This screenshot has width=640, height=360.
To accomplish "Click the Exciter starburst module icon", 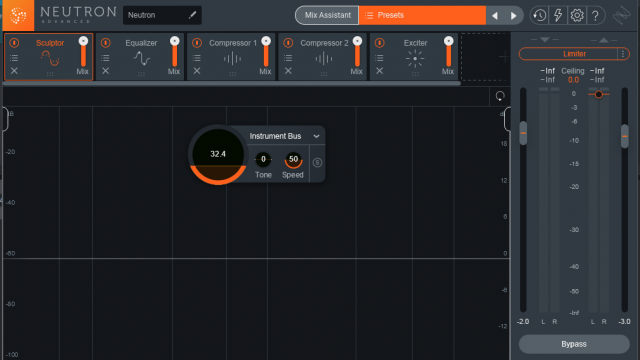I will tap(415, 59).
